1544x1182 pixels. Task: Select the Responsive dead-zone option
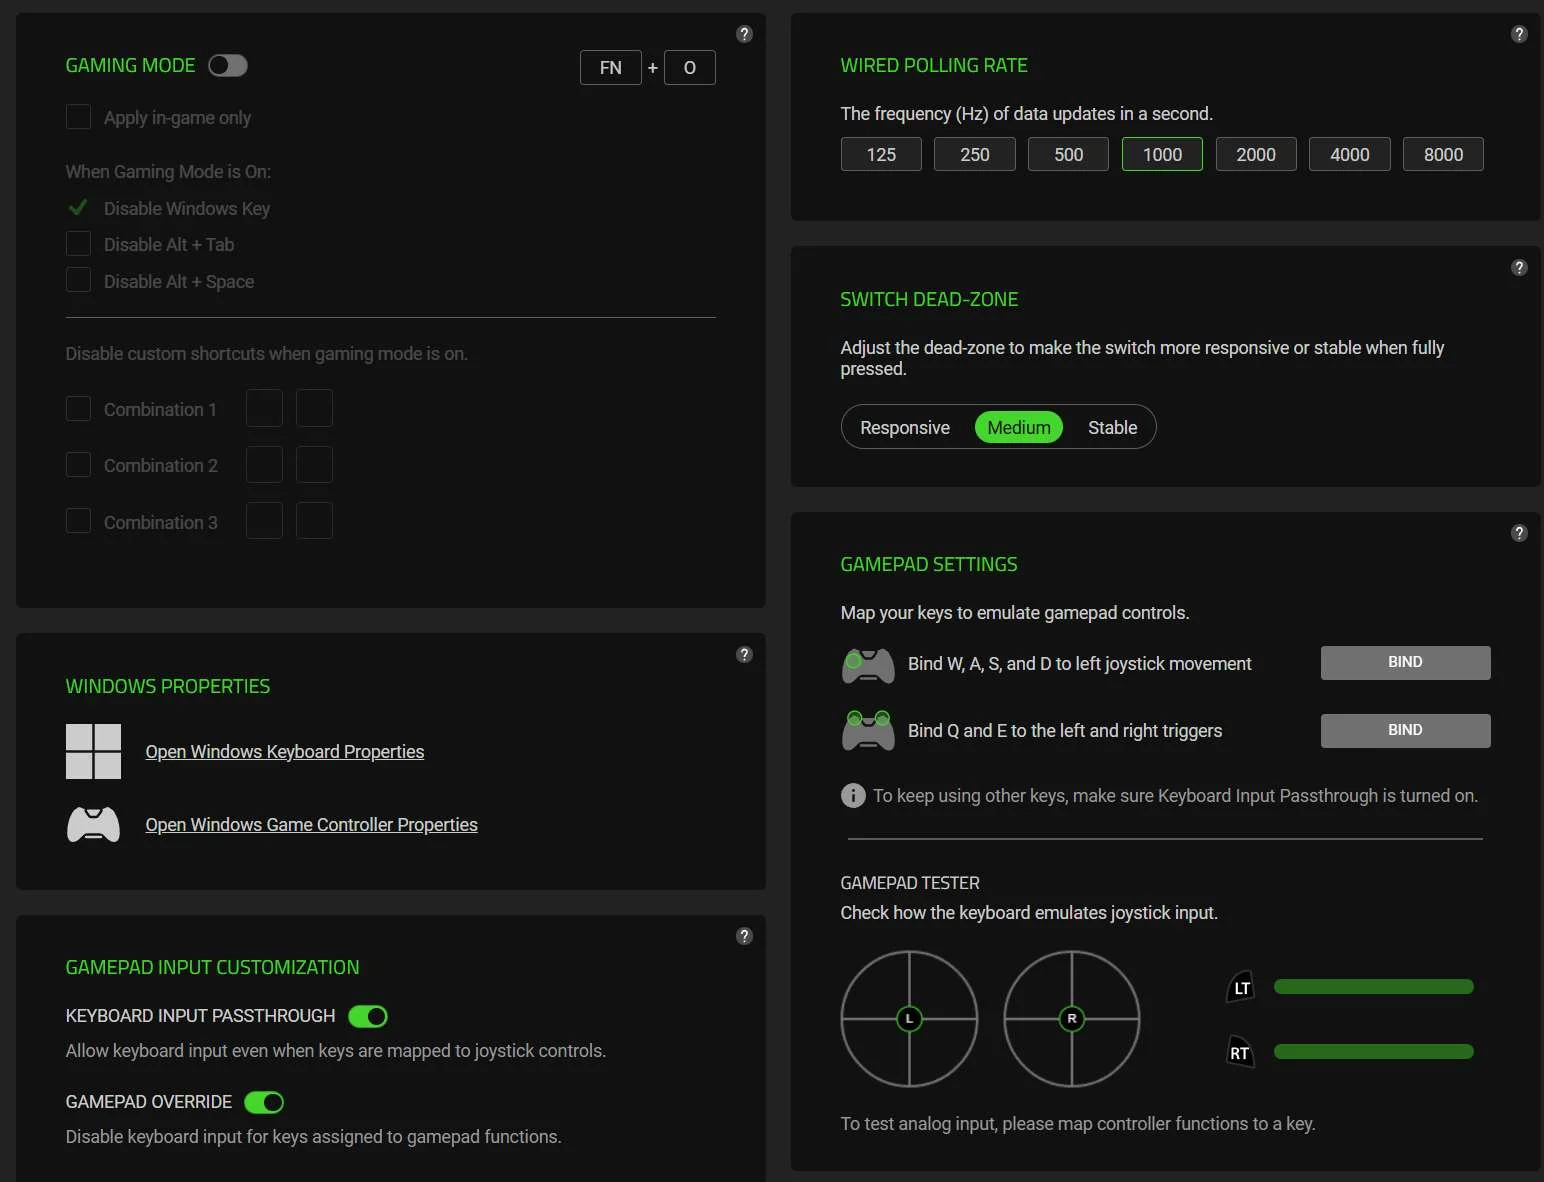[x=905, y=428]
